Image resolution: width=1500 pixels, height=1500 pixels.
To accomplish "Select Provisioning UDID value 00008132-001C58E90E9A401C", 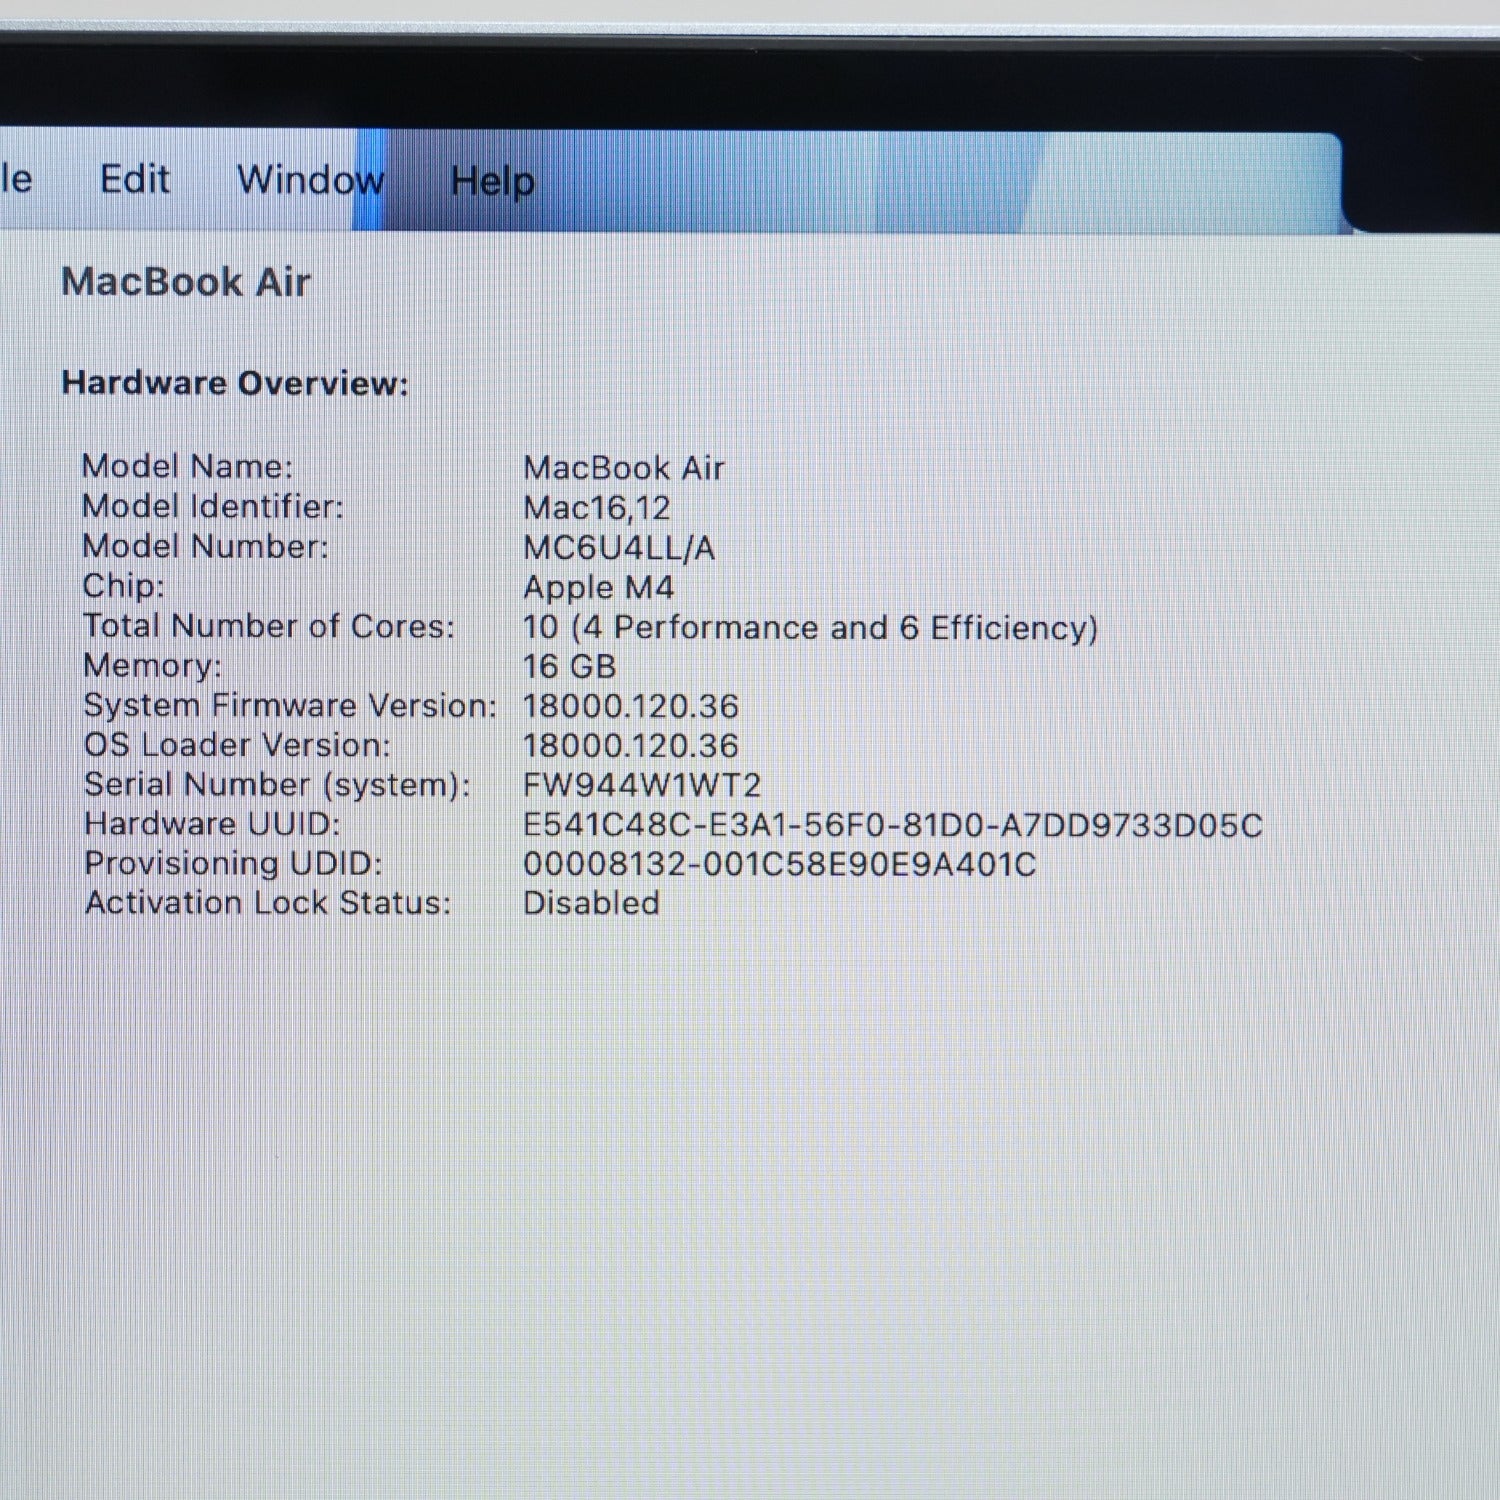I will coord(780,865).
